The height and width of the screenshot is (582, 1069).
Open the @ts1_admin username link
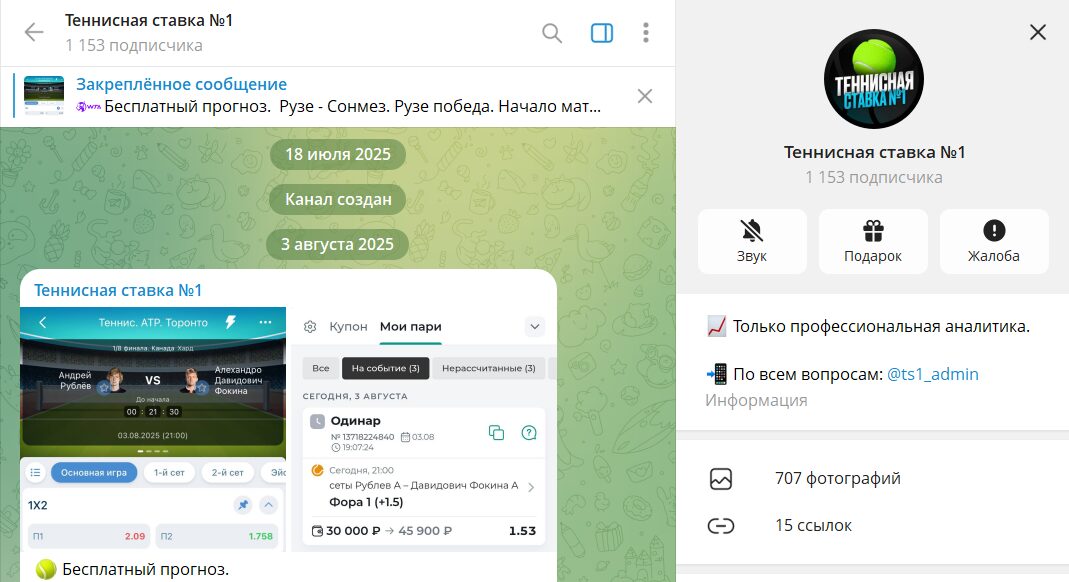(x=932, y=374)
